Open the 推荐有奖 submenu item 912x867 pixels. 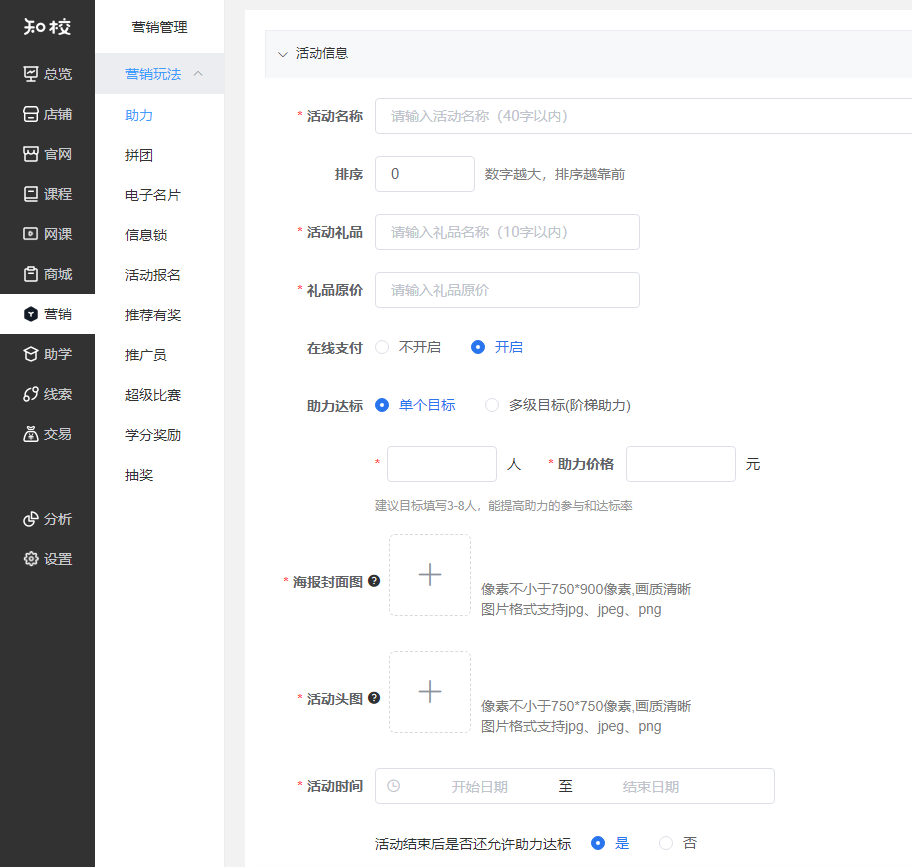click(x=153, y=315)
